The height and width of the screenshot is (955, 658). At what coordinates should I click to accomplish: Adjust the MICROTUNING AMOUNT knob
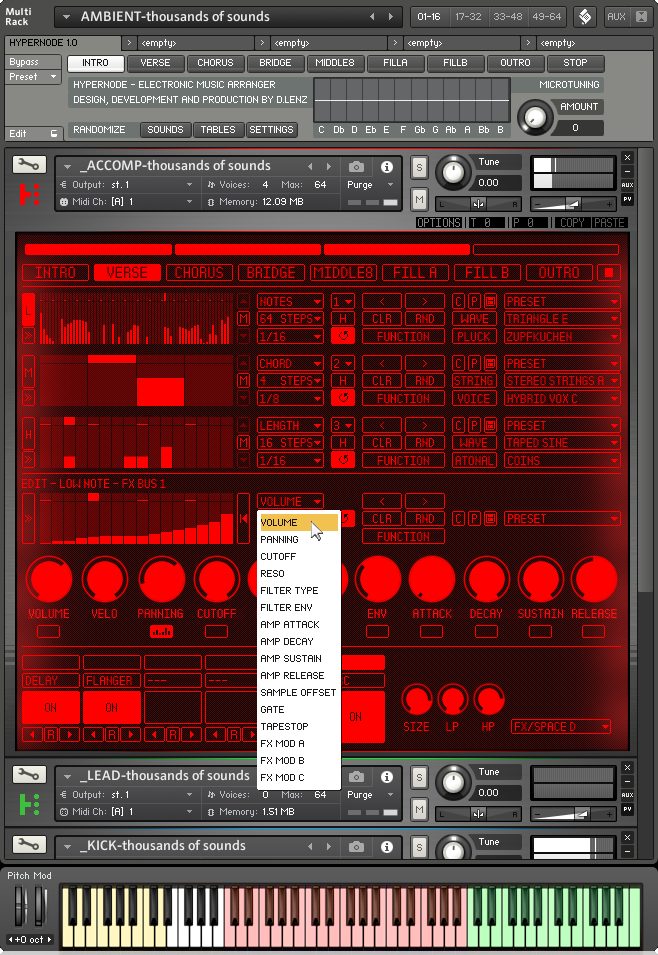click(x=534, y=116)
